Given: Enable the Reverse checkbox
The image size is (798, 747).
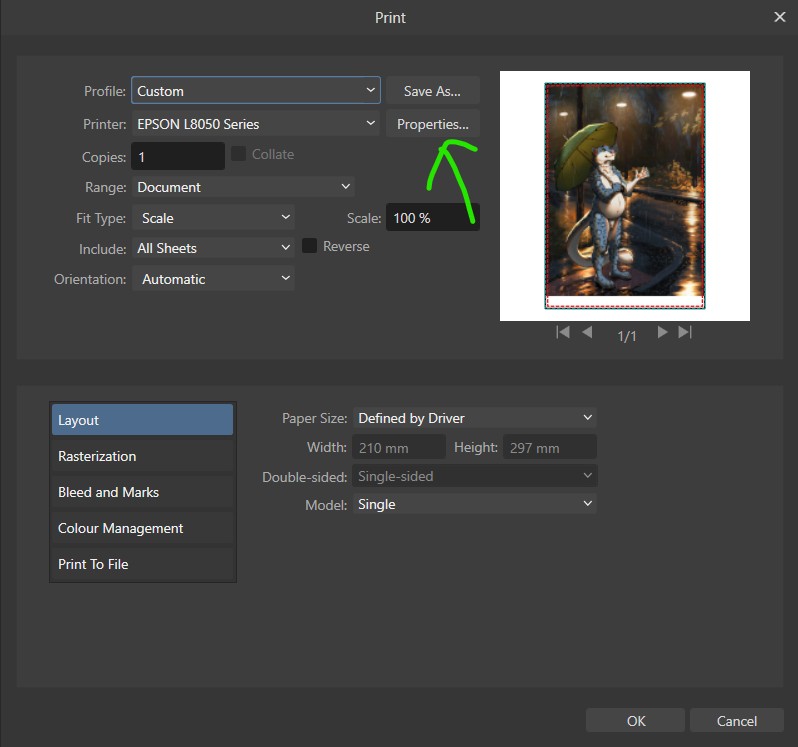Looking at the screenshot, I should (x=310, y=246).
